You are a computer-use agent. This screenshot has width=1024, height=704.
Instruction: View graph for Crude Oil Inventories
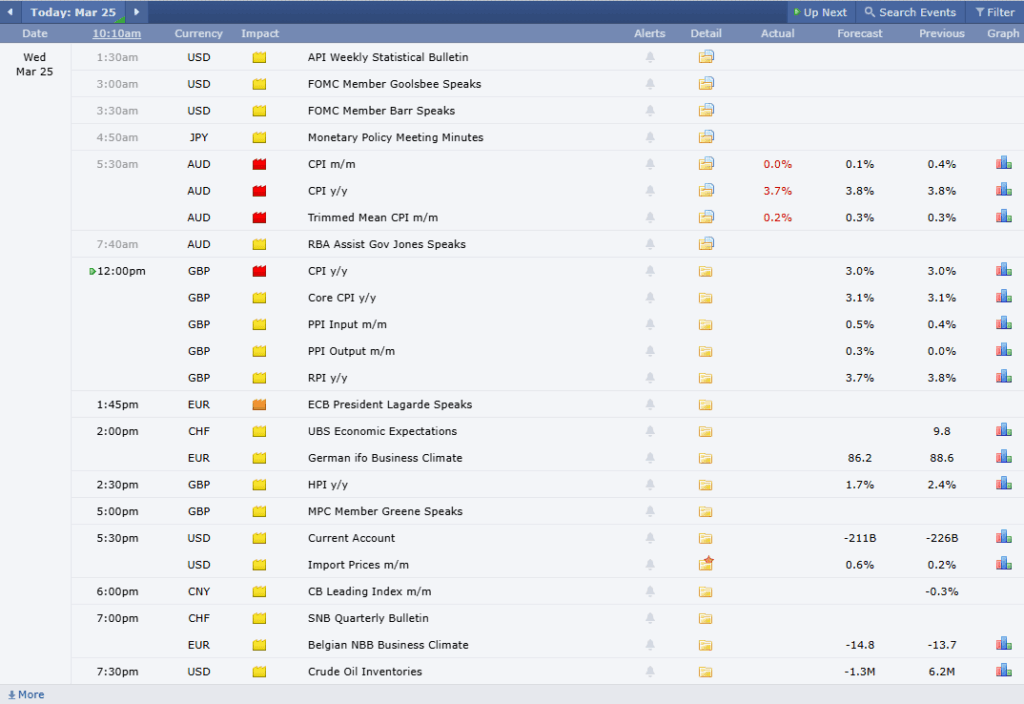point(1003,671)
